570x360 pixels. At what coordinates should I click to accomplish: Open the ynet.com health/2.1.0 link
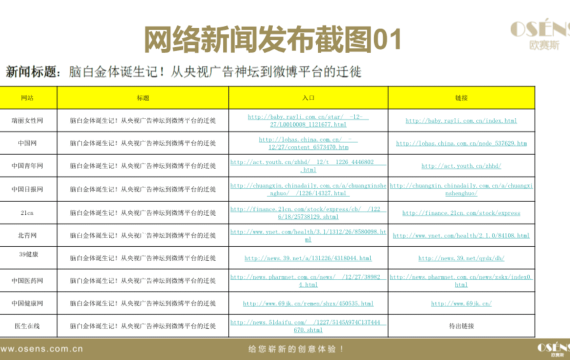461,236
